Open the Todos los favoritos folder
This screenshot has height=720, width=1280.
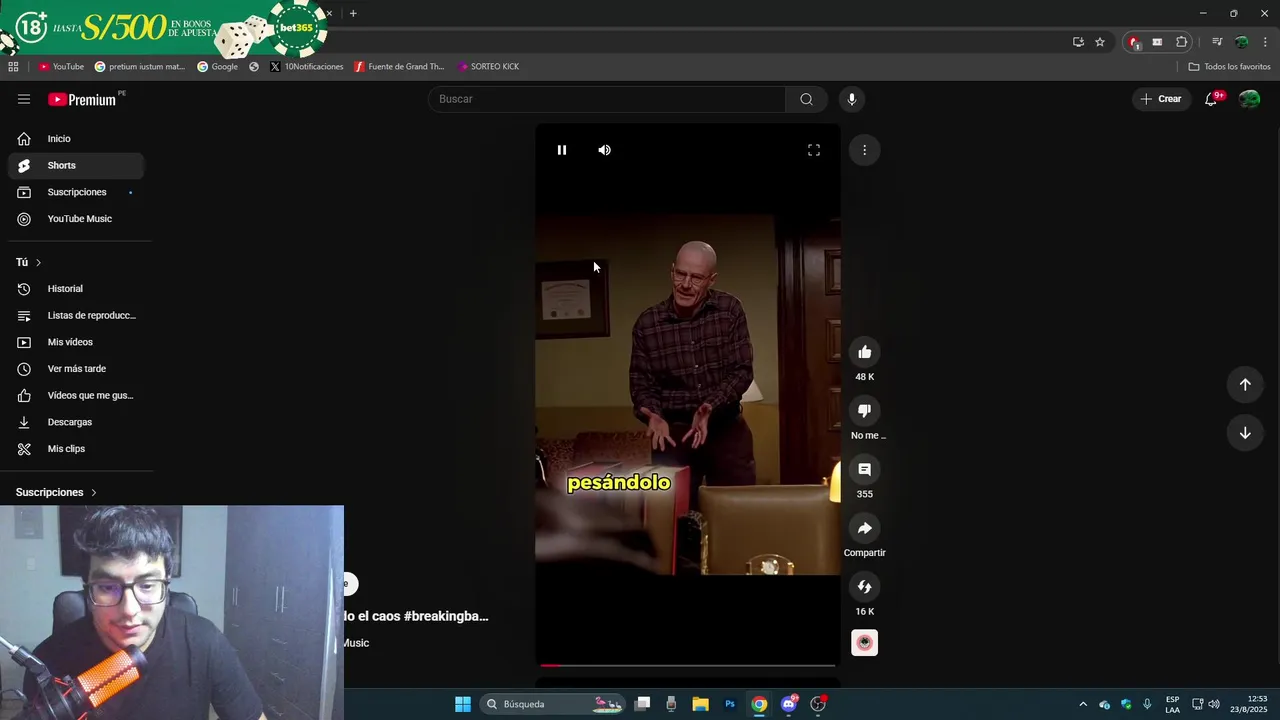pos(1229,67)
